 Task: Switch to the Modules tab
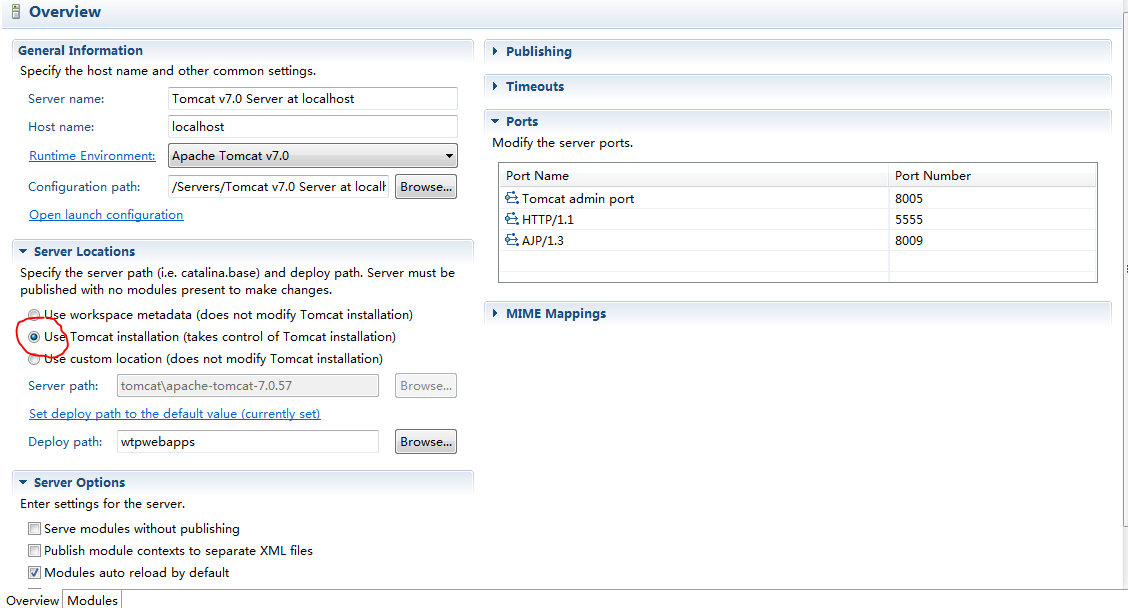coord(92,600)
